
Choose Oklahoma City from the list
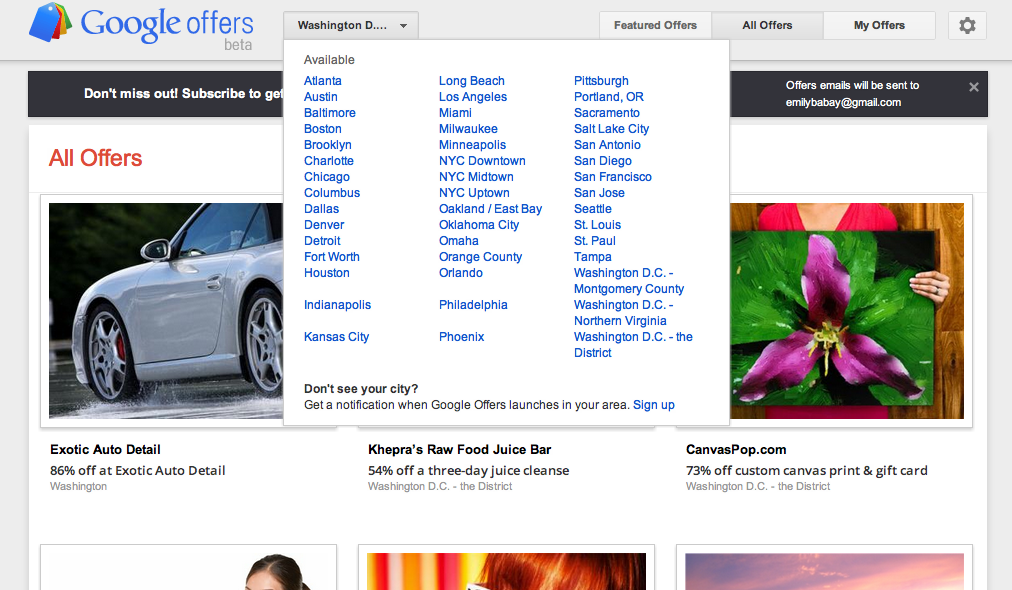pyautogui.click(x=479, y=225)
